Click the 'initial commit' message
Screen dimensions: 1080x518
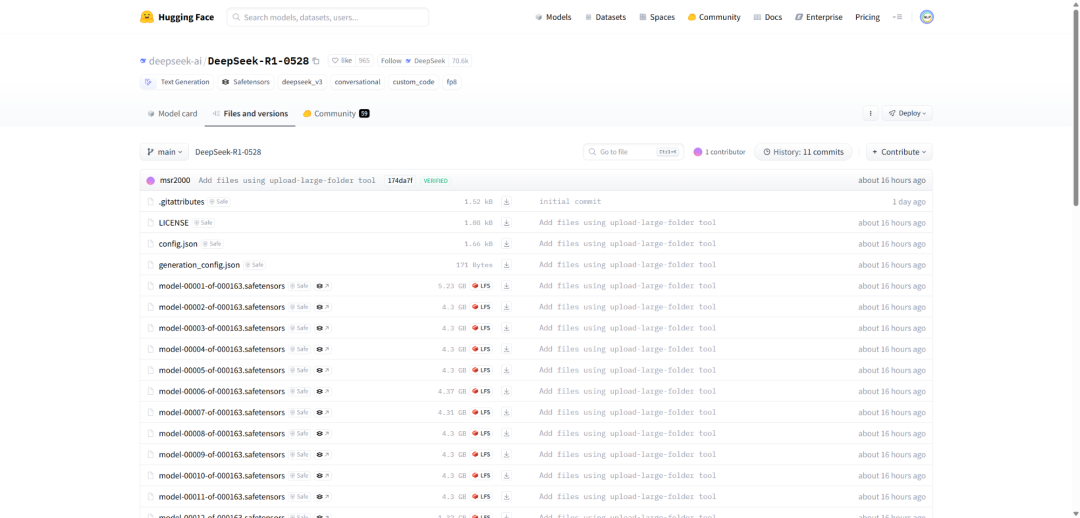click(570, 202)
